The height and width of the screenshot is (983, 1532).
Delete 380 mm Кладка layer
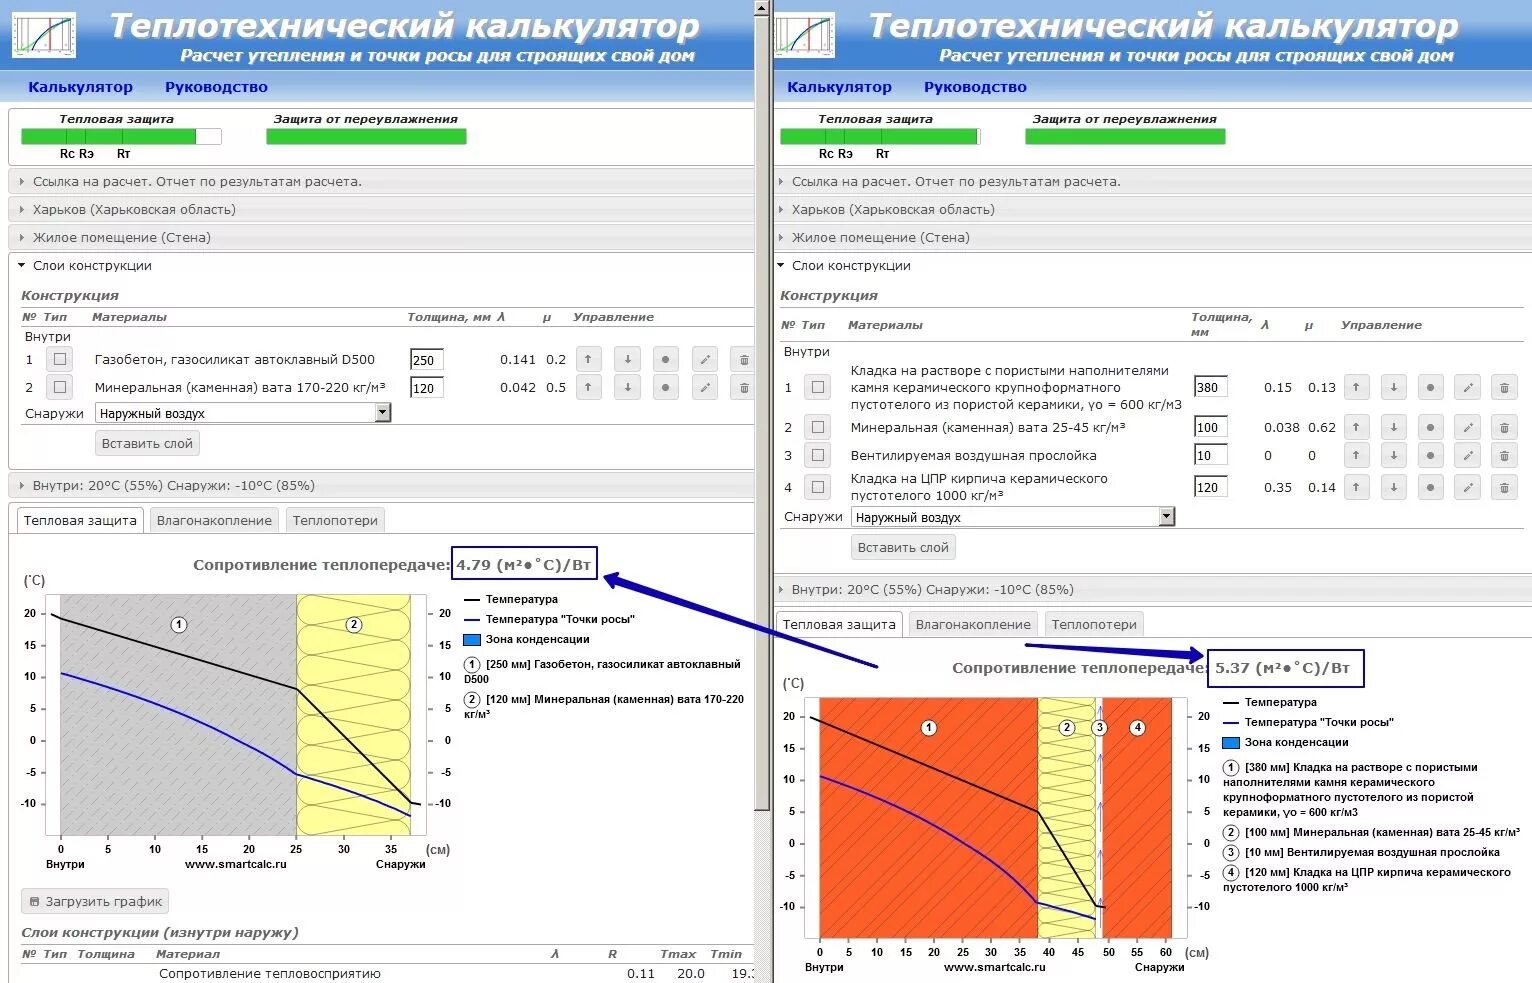click(x=1504, y=387)
